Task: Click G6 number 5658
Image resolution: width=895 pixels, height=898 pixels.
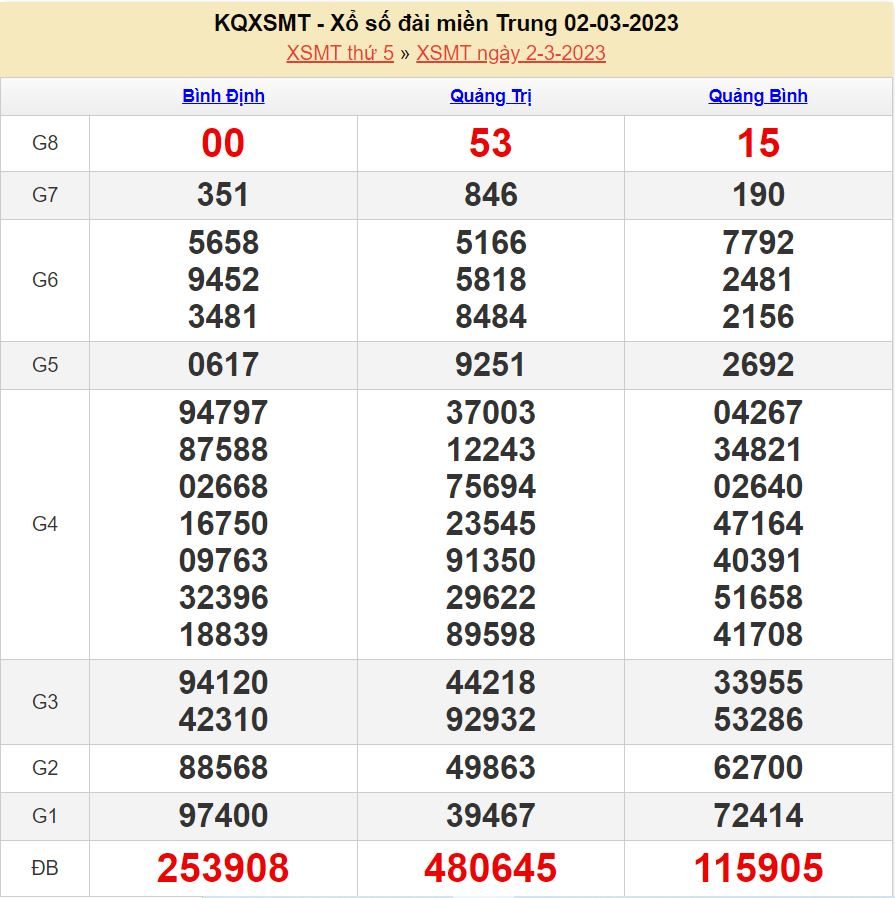Action: tap(223, 243)
